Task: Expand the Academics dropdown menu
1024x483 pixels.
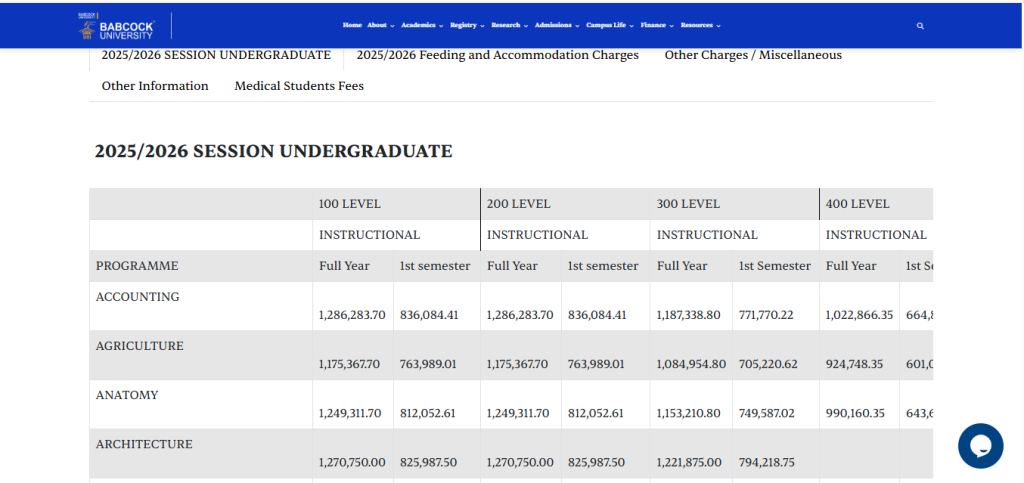Action: pyautogui.click(x=422, y=25)
